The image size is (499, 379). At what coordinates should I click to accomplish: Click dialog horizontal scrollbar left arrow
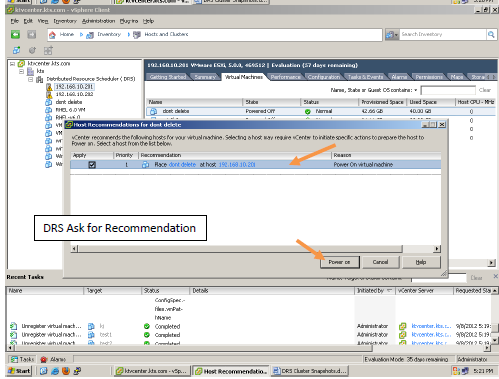75,249
